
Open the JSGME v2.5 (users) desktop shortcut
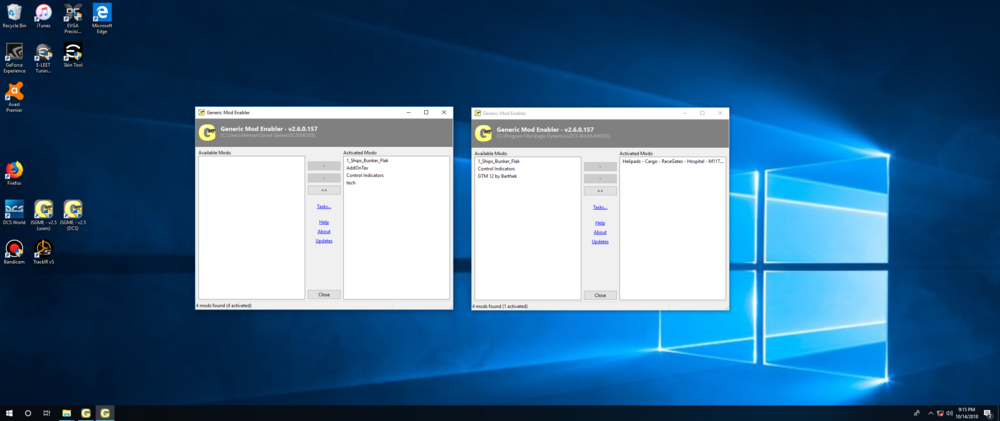pos(43,209)
